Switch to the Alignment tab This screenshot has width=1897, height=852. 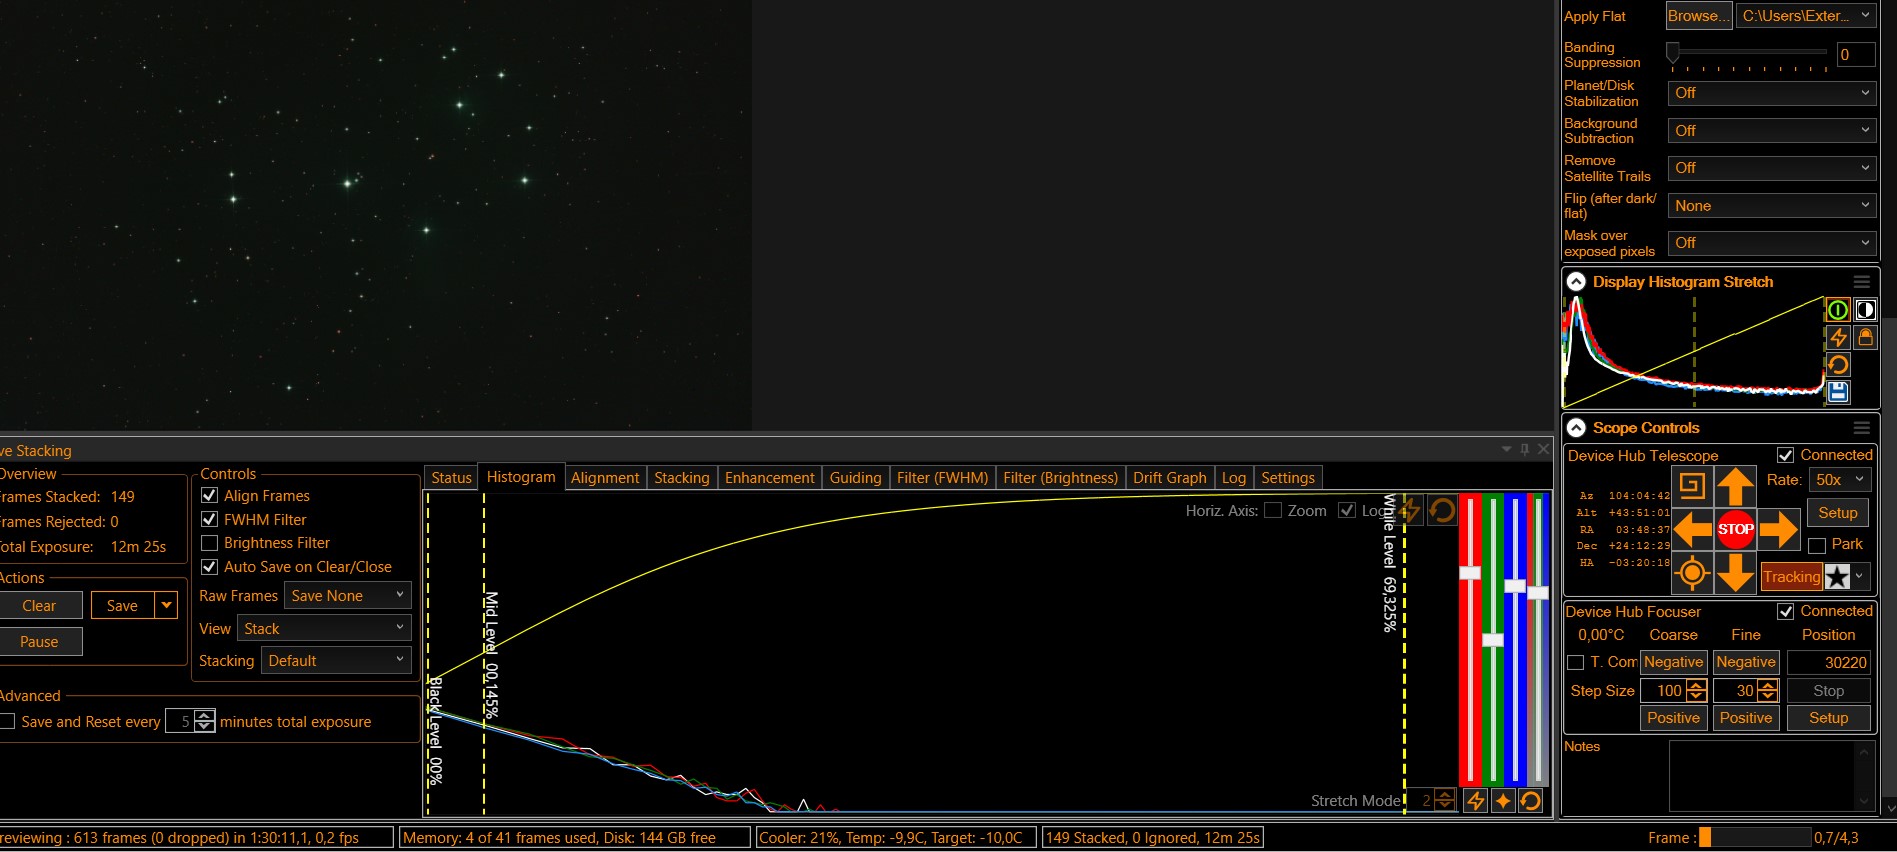(x=605, y=478)
